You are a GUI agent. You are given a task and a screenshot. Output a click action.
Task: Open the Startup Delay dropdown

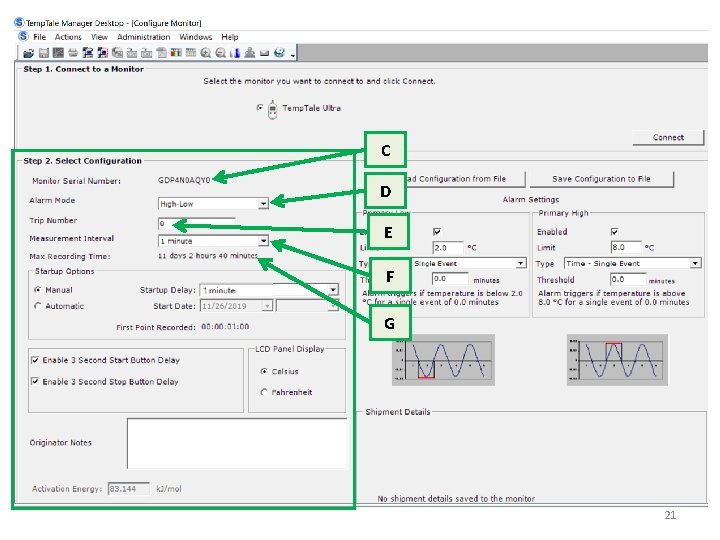point(333,290)
